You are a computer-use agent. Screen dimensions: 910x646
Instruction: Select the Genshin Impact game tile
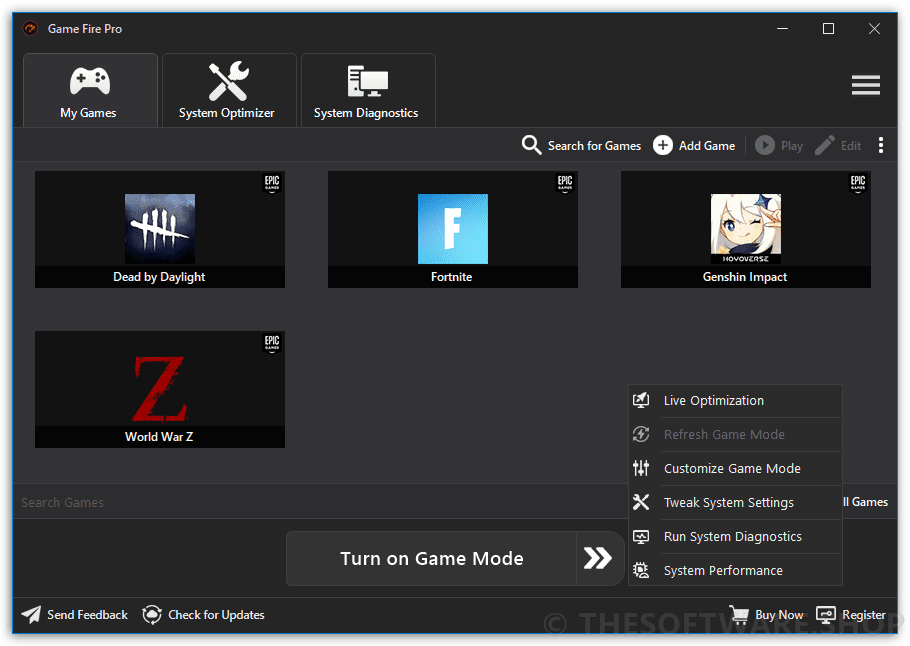[x=746, y=229]
